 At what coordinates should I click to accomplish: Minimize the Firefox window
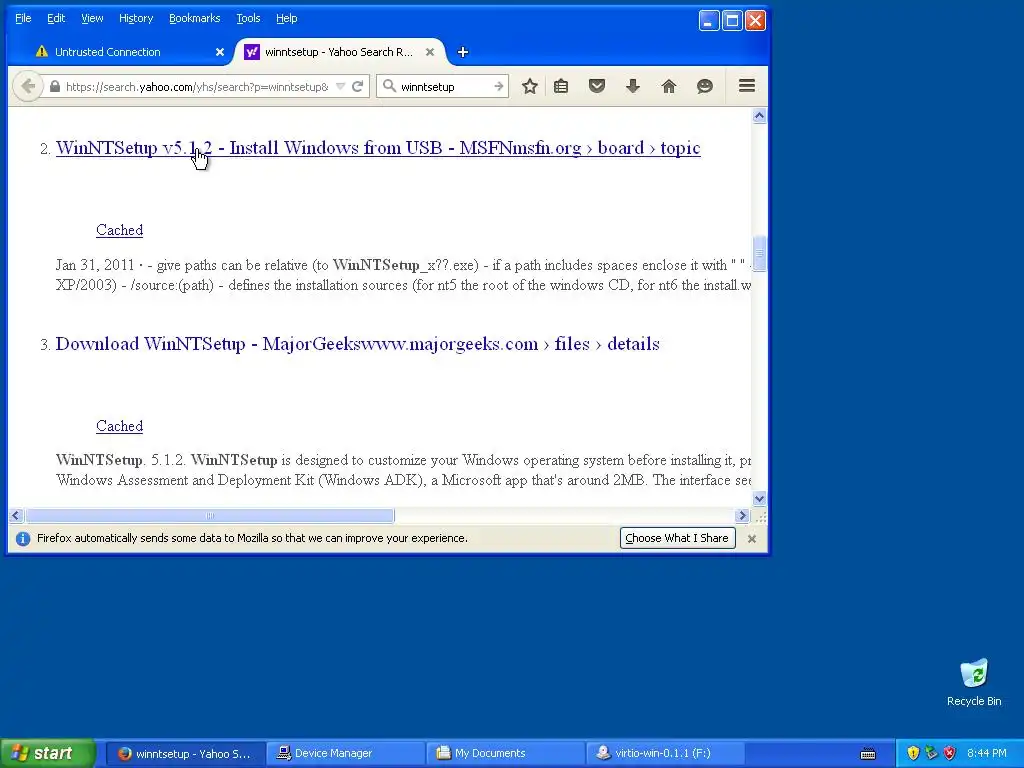point(709,20)
